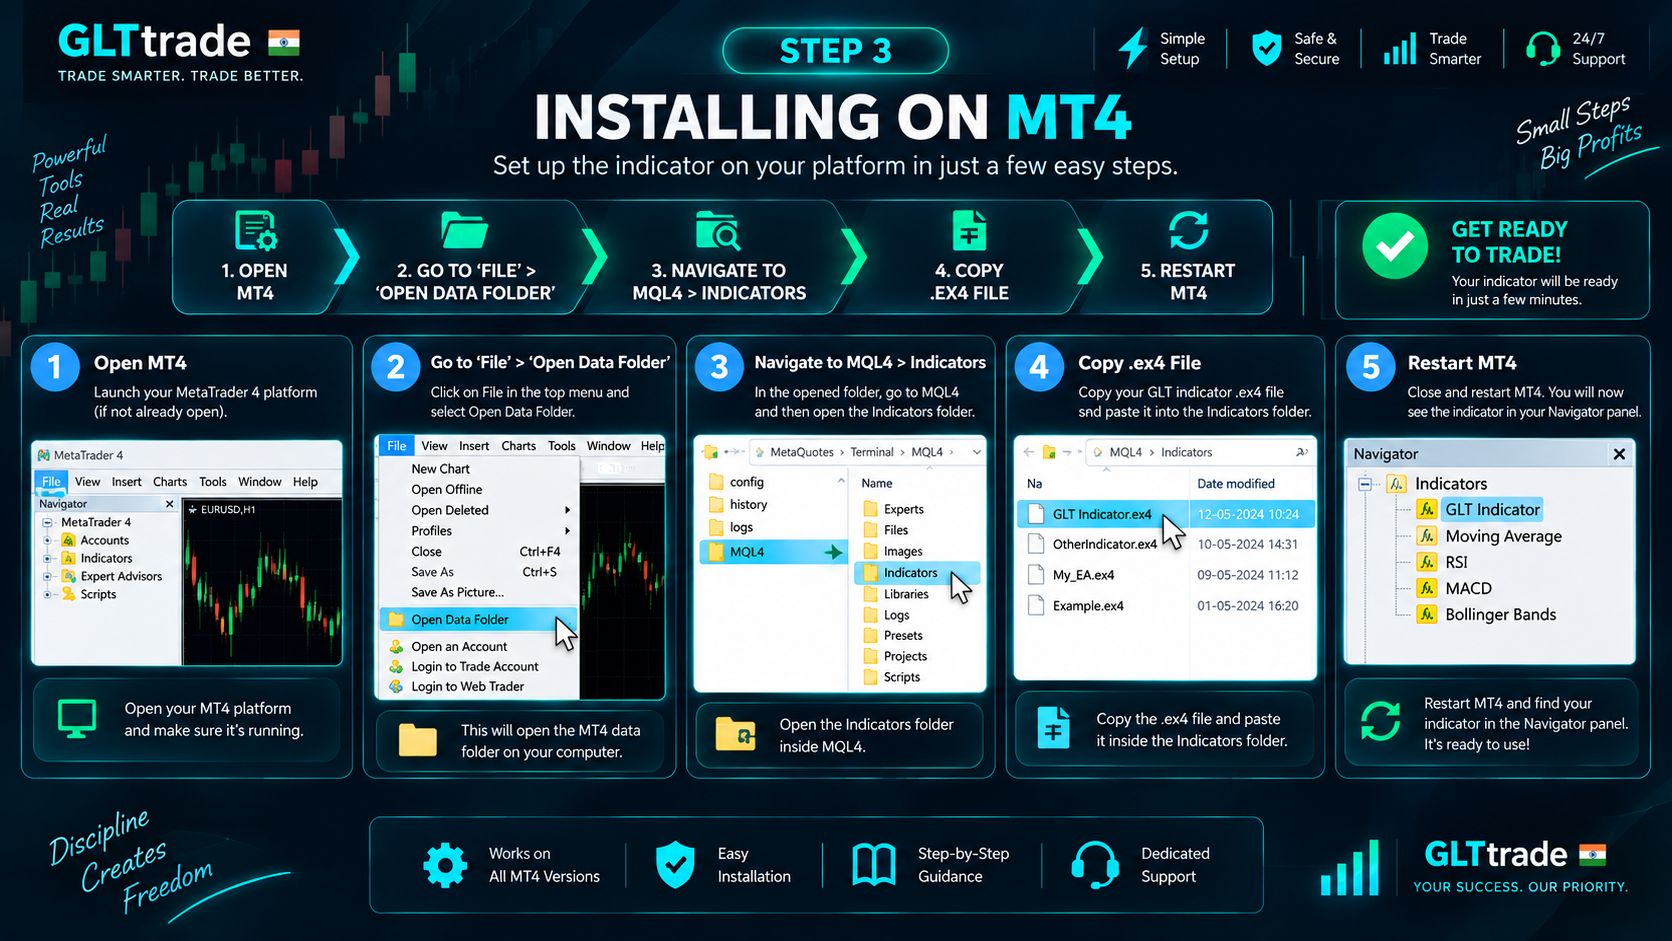Image resolution: width=1672 pixels, height=941 pixels.
Task: Click the Accounts icon in the MetaTrader 4 Navigator
Action: [69, 540]
